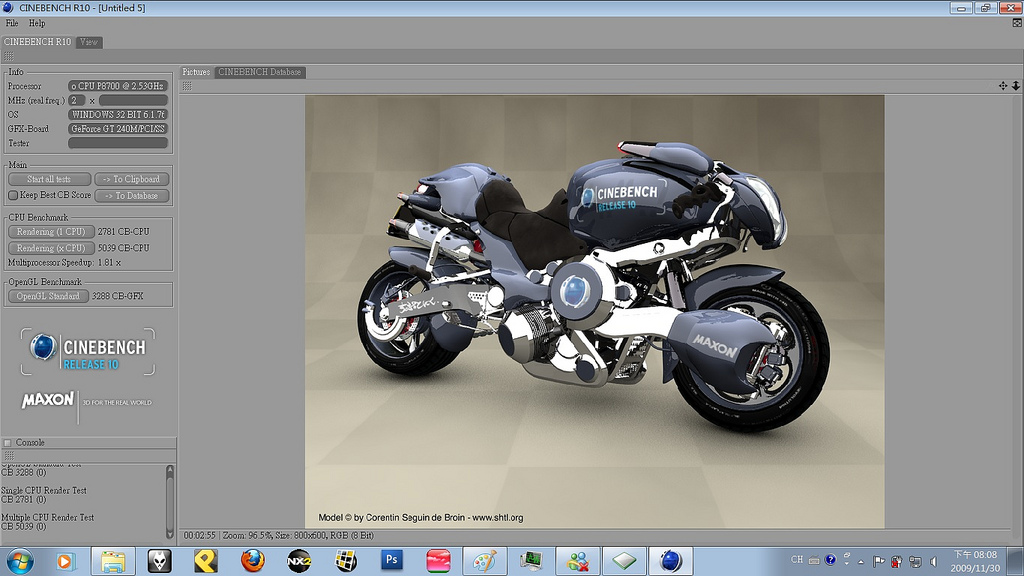This screenshot has width=1024, height=576.
Task: Toggle the Console panel checkbox
Action: point(8,443)
